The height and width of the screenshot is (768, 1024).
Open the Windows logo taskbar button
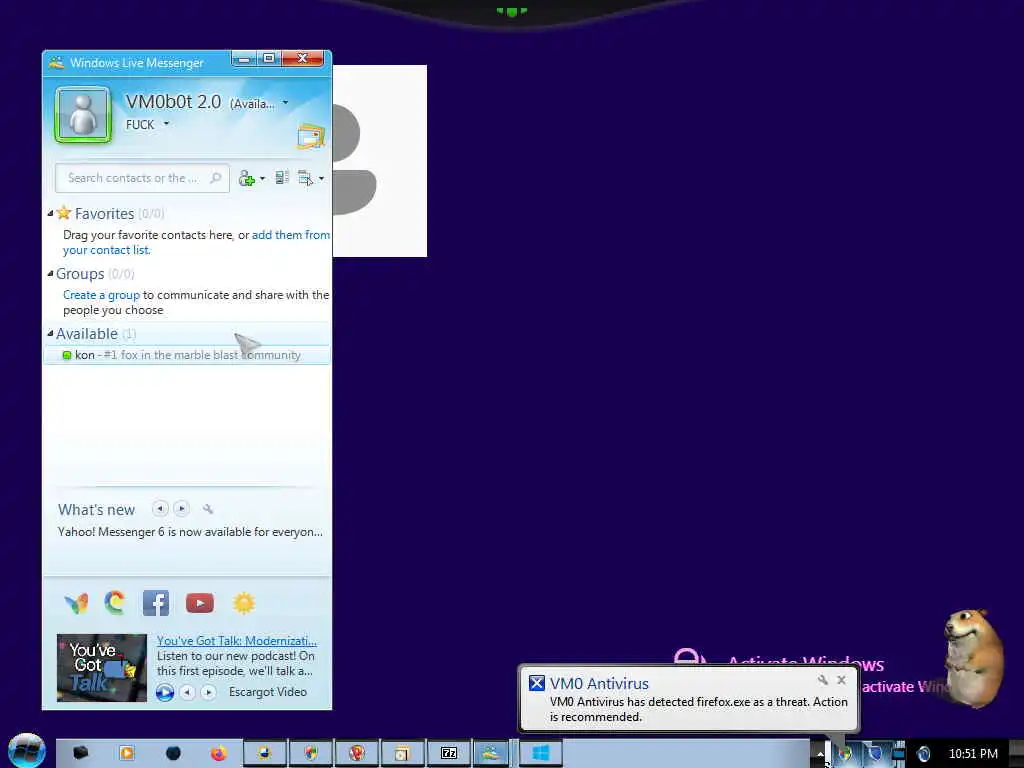click(x=541, y=753)
